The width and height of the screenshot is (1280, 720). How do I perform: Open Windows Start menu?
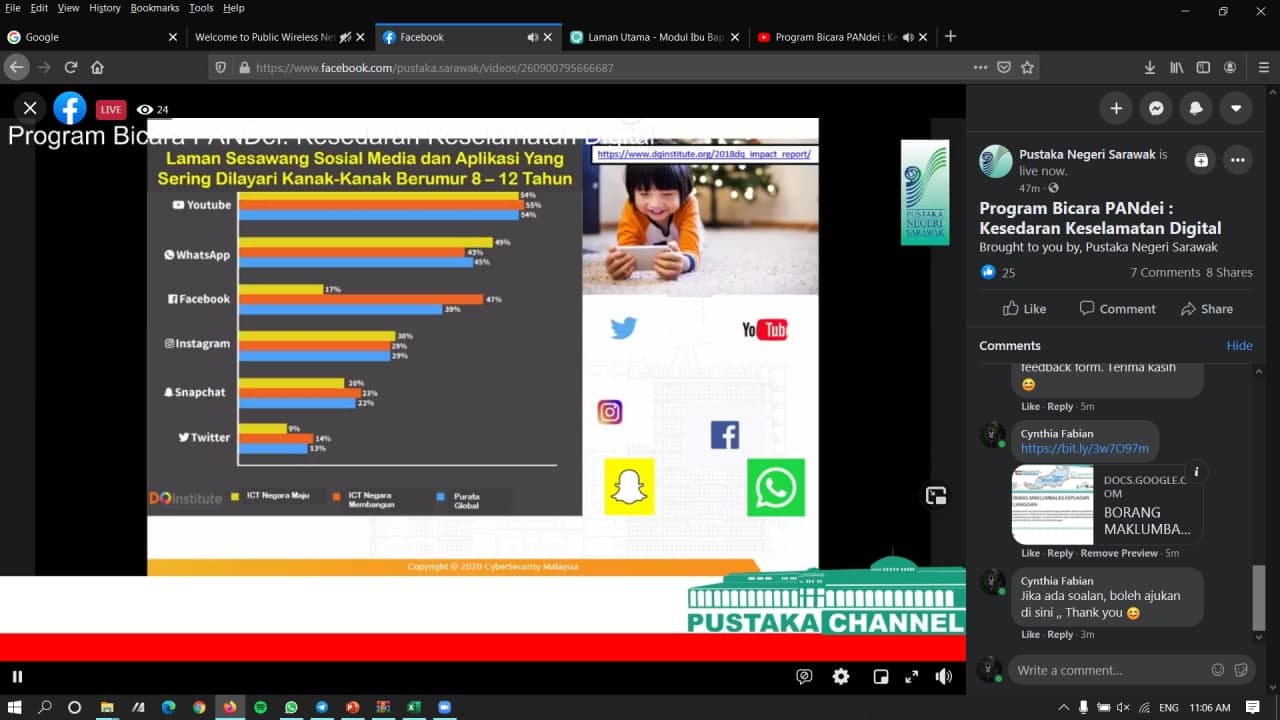click(x=14, y=707)
